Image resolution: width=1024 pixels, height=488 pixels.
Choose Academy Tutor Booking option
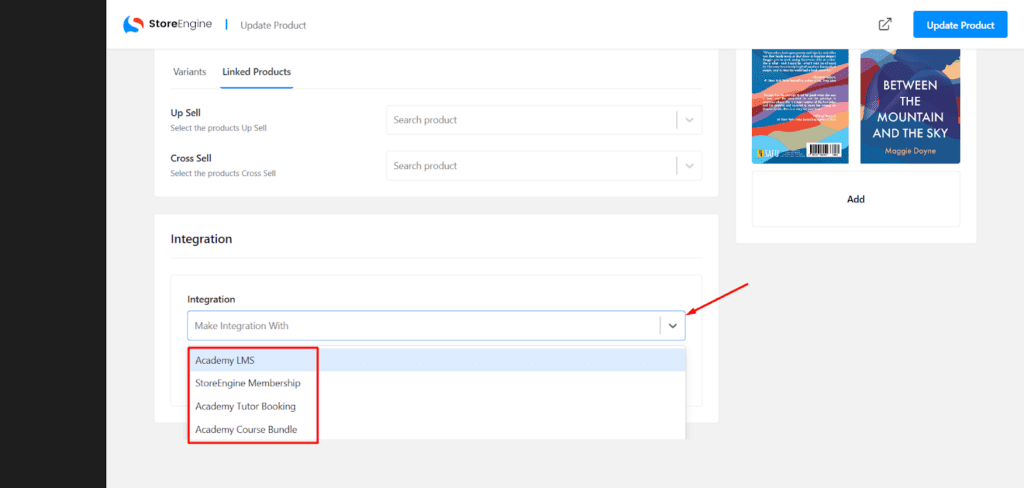pos(436,406)
